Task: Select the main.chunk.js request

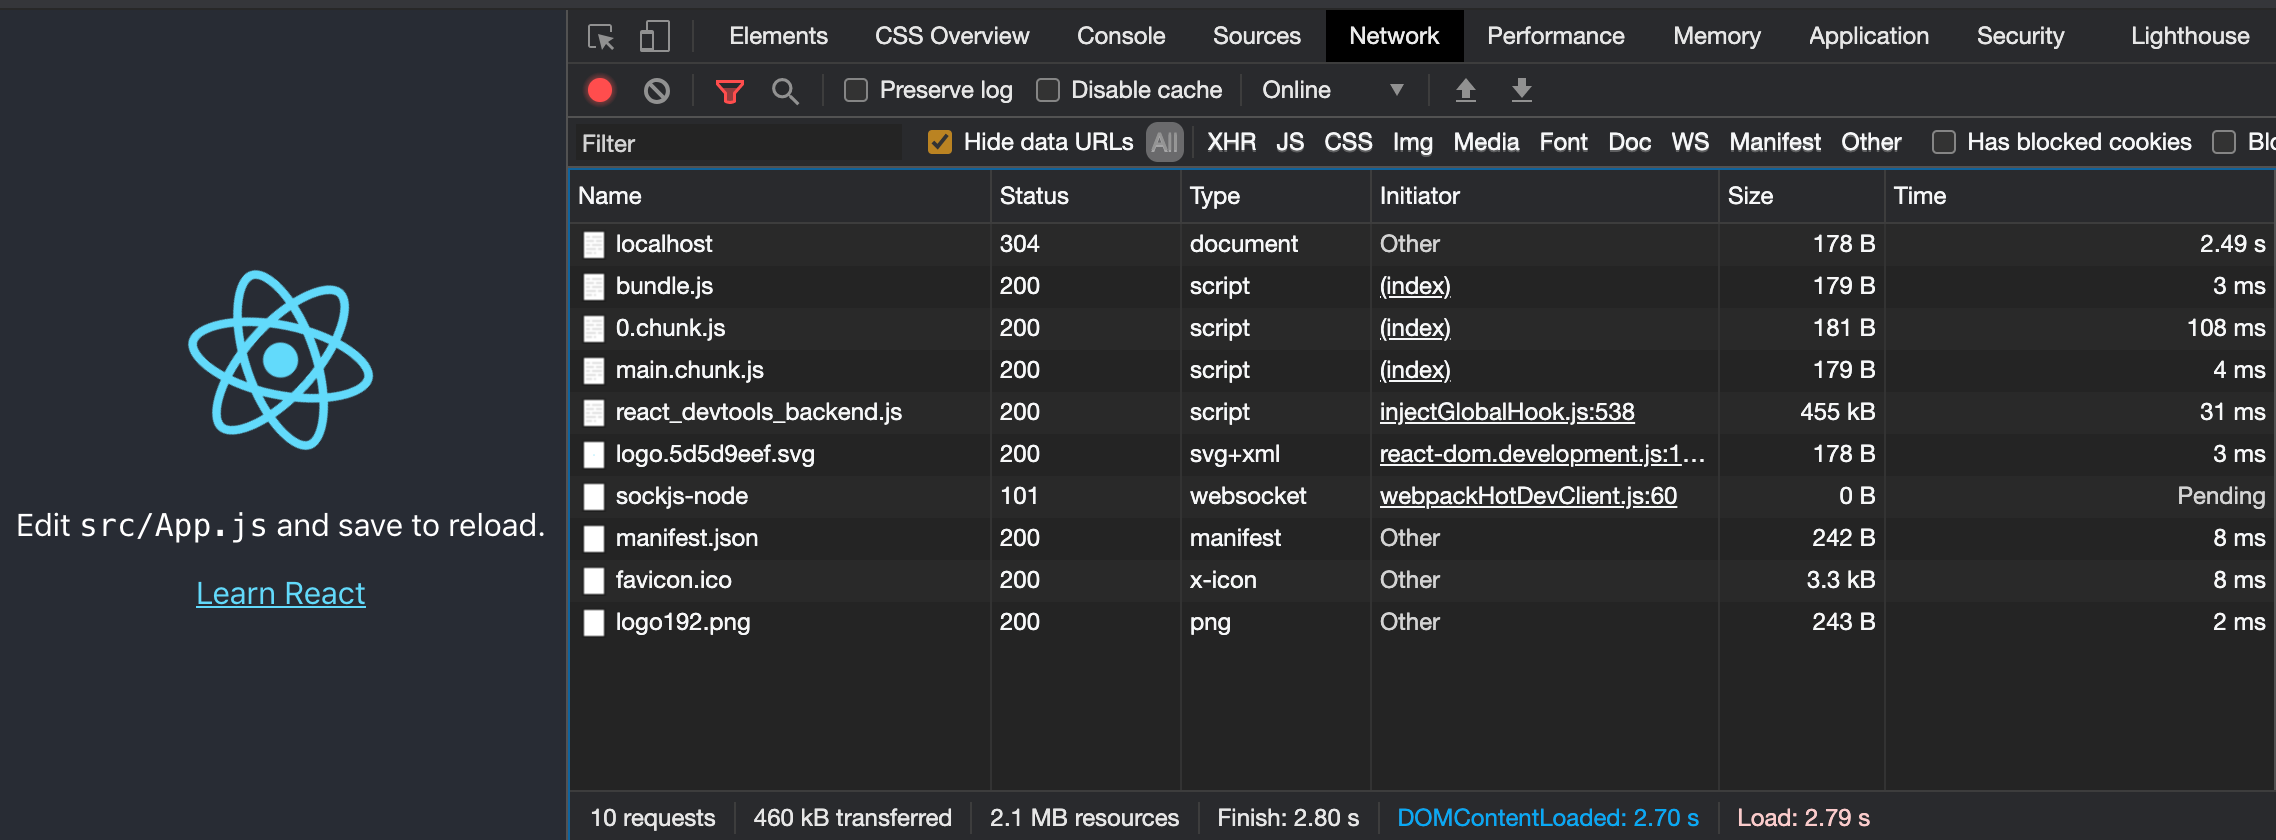Action: click(x=1422, y=370)
